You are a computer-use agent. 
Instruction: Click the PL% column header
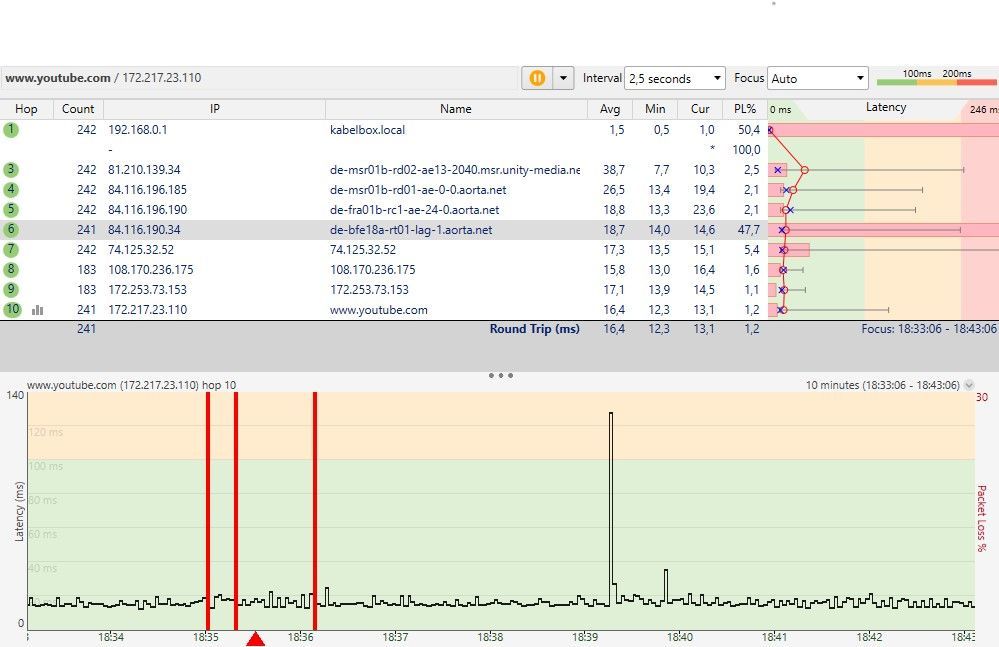[x=745, y=109]
